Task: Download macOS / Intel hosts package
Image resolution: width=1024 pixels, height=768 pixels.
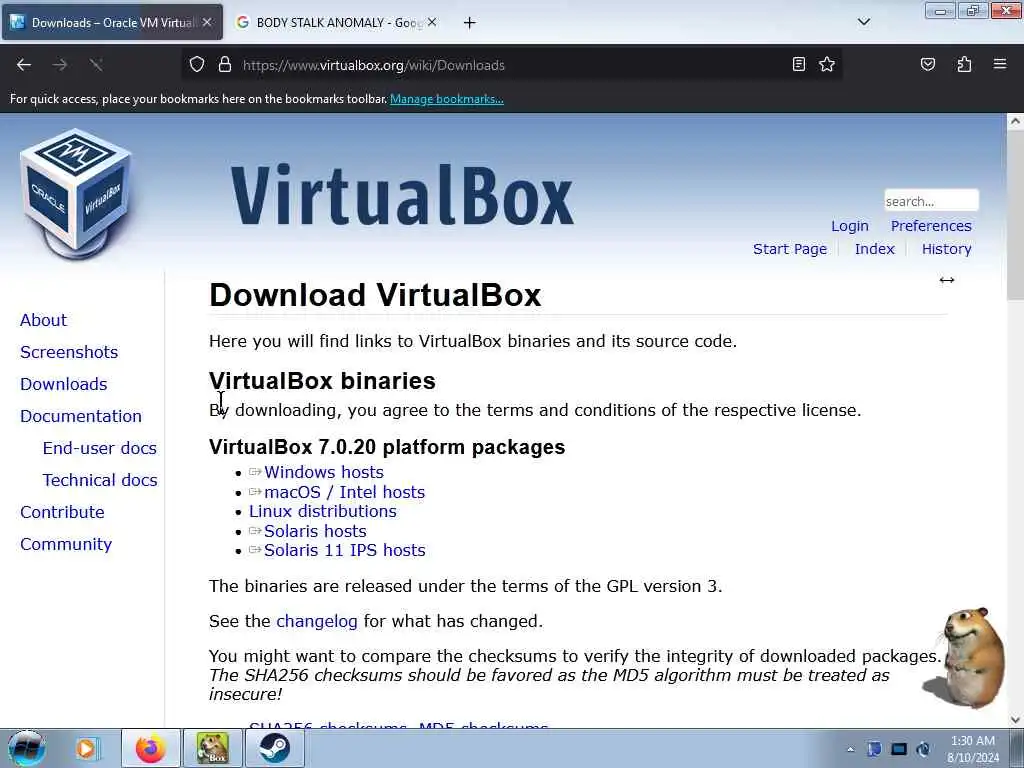Action: click(x=344, y=492)
